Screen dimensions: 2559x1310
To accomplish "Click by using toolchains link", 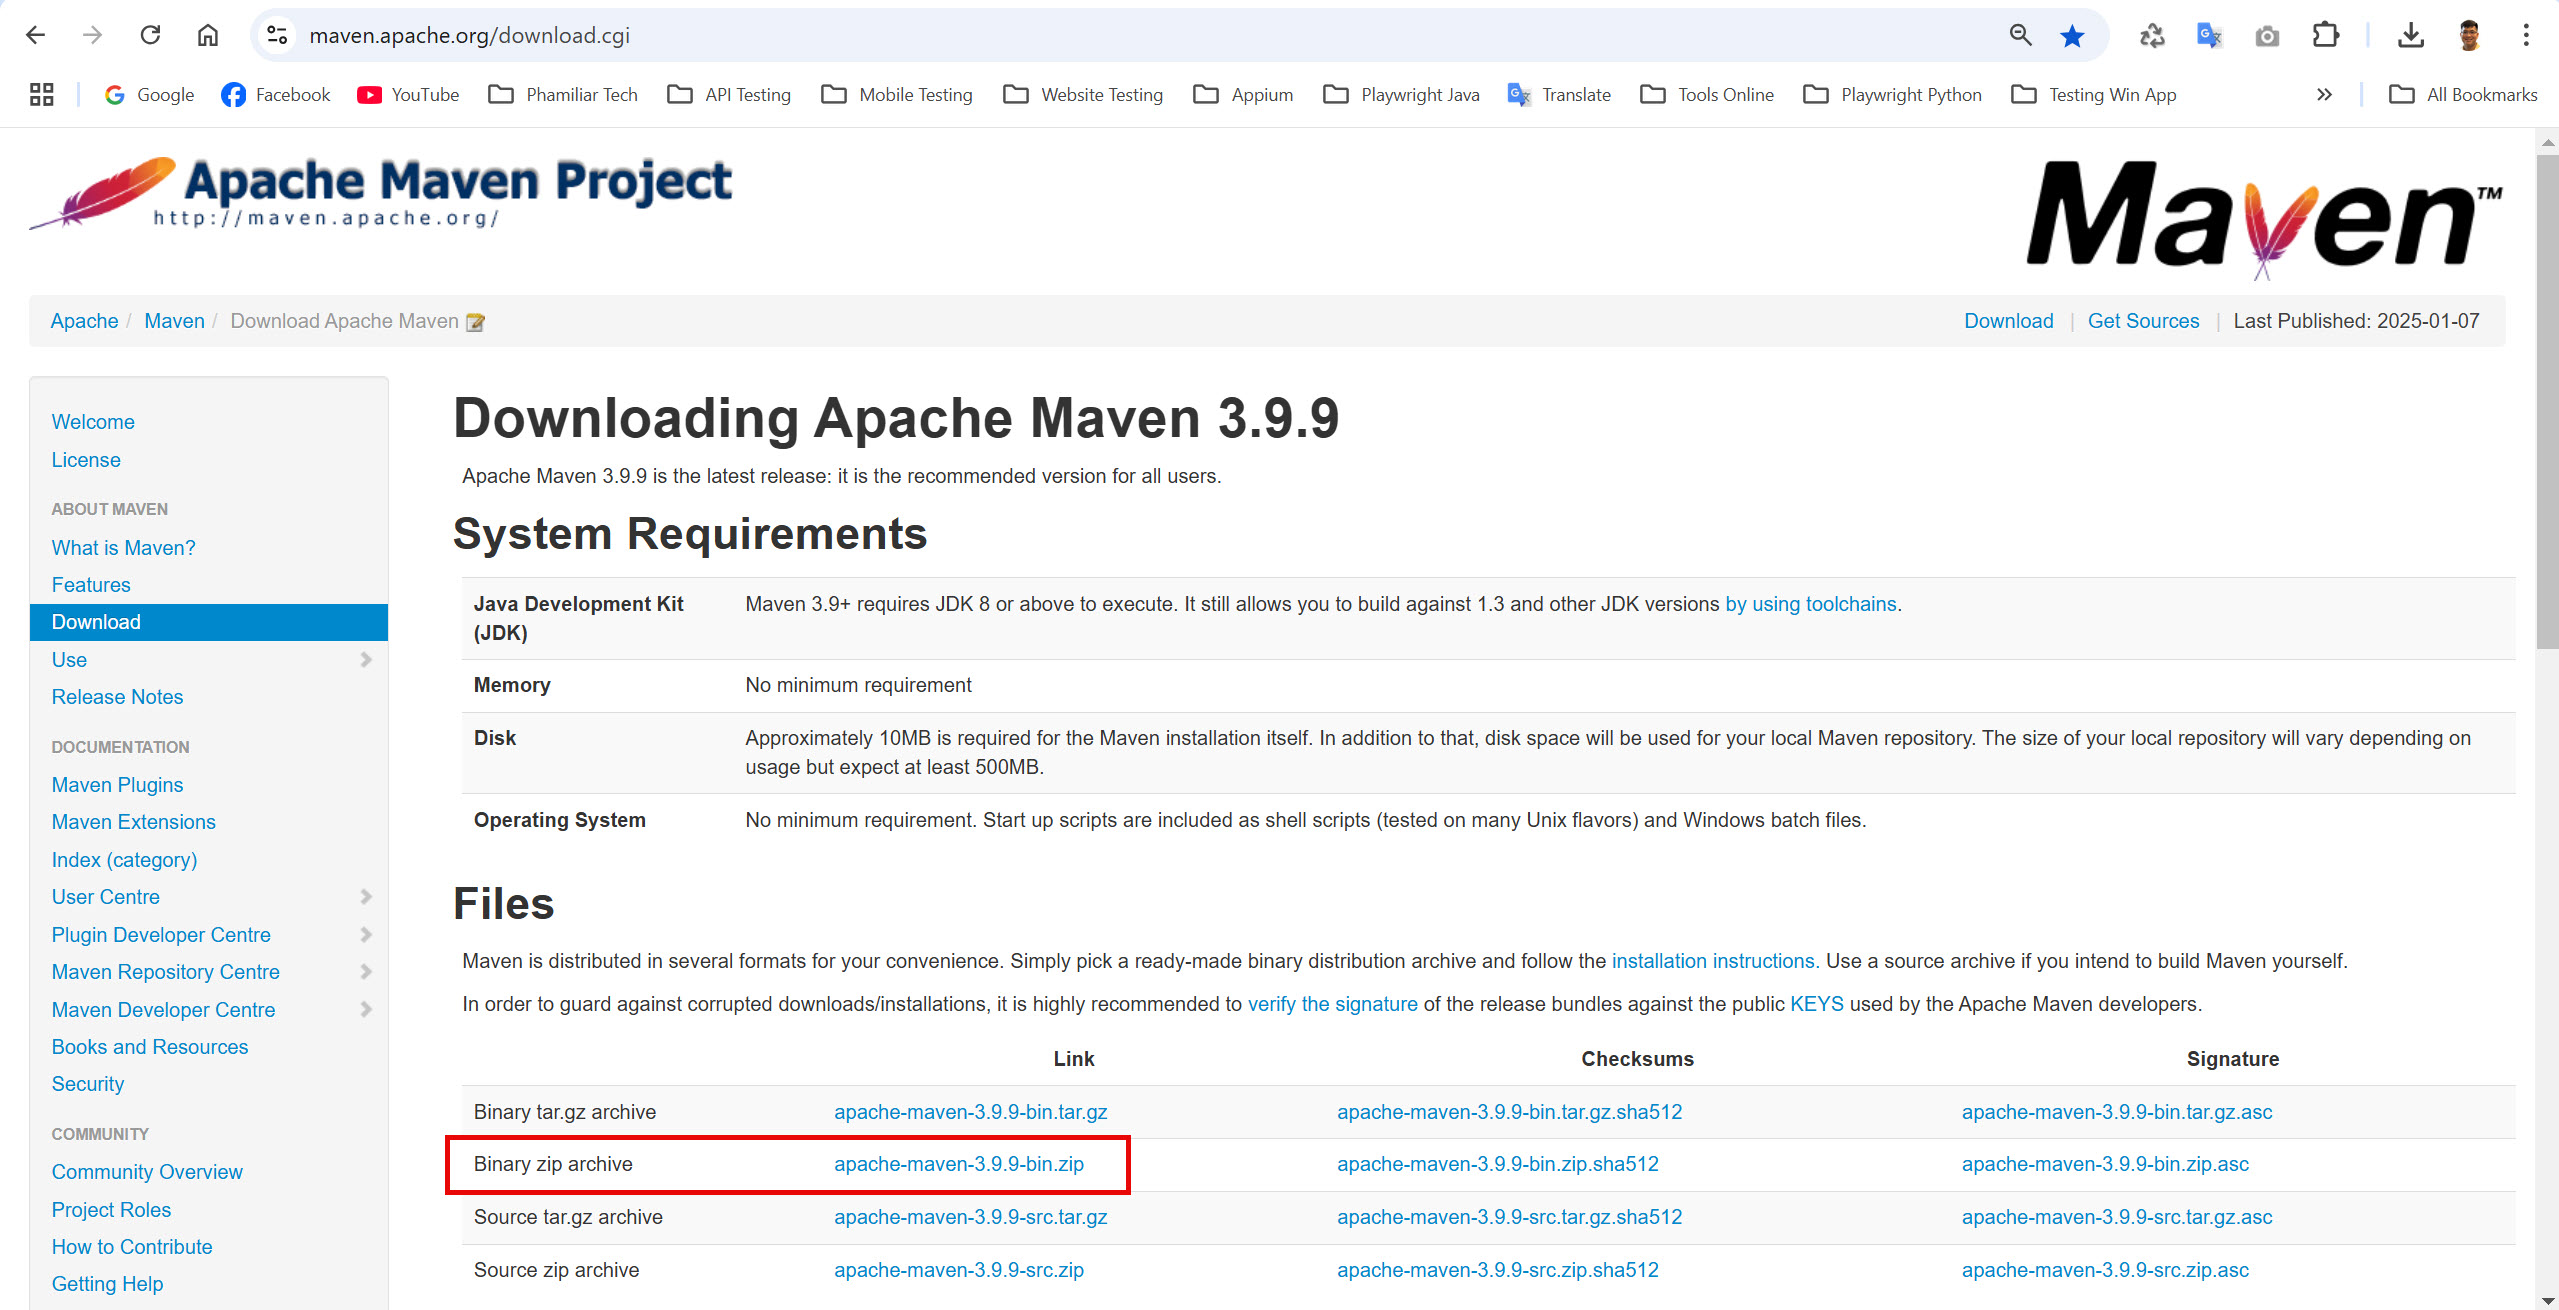I will [x=1811, y=604].
